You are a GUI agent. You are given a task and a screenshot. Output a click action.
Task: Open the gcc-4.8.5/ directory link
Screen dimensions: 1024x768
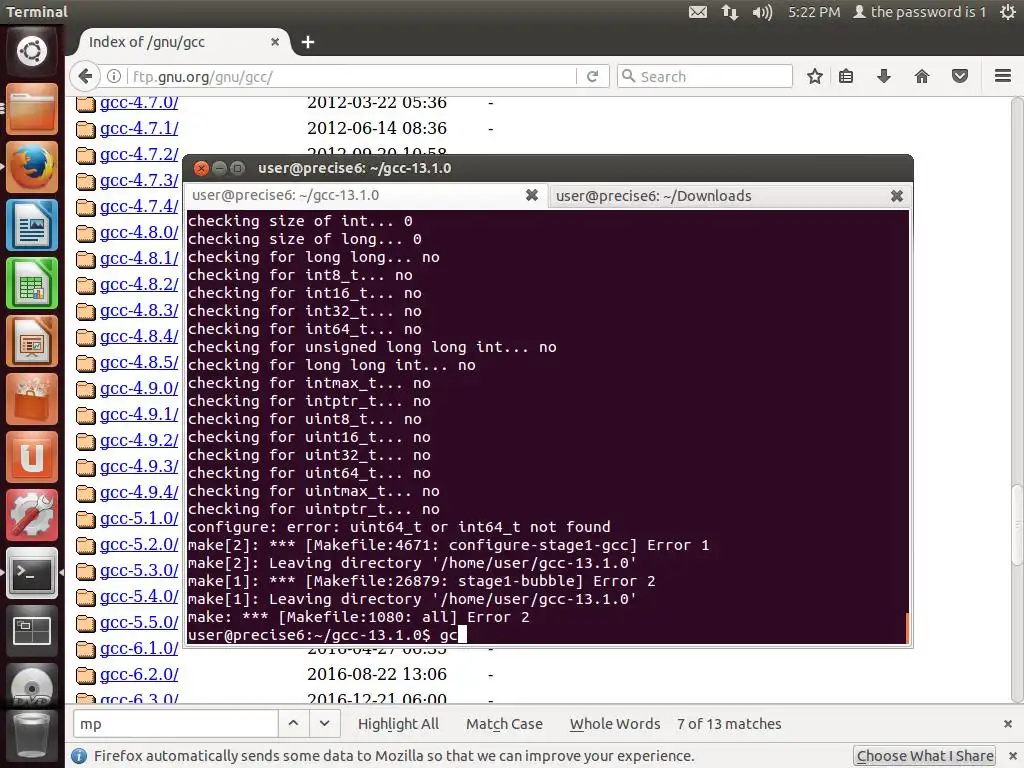pyautogui.click(x=139, y=362)
